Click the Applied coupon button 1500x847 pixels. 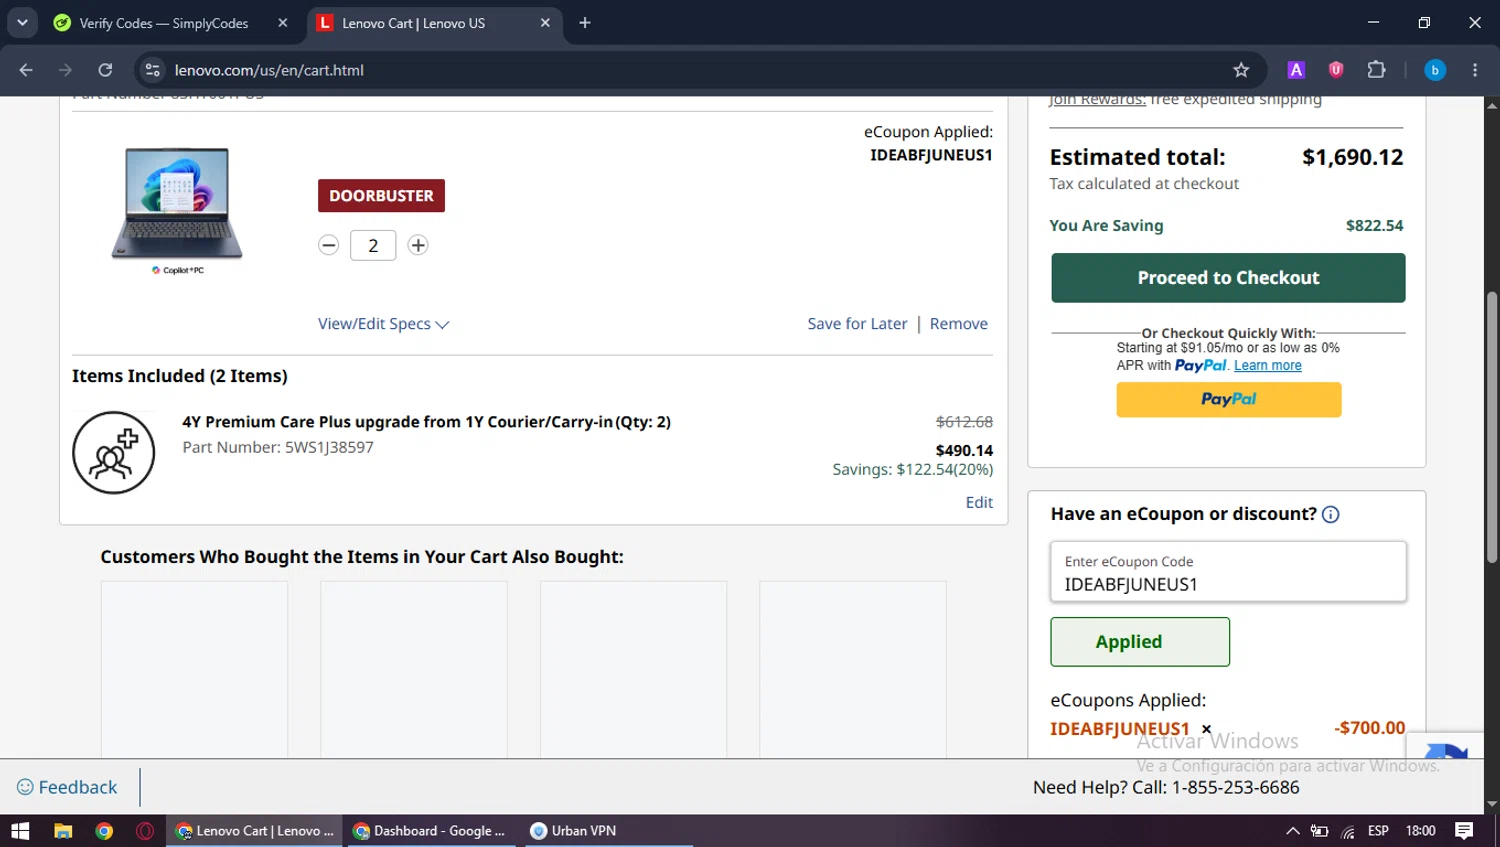click(x=1140, y=642)
